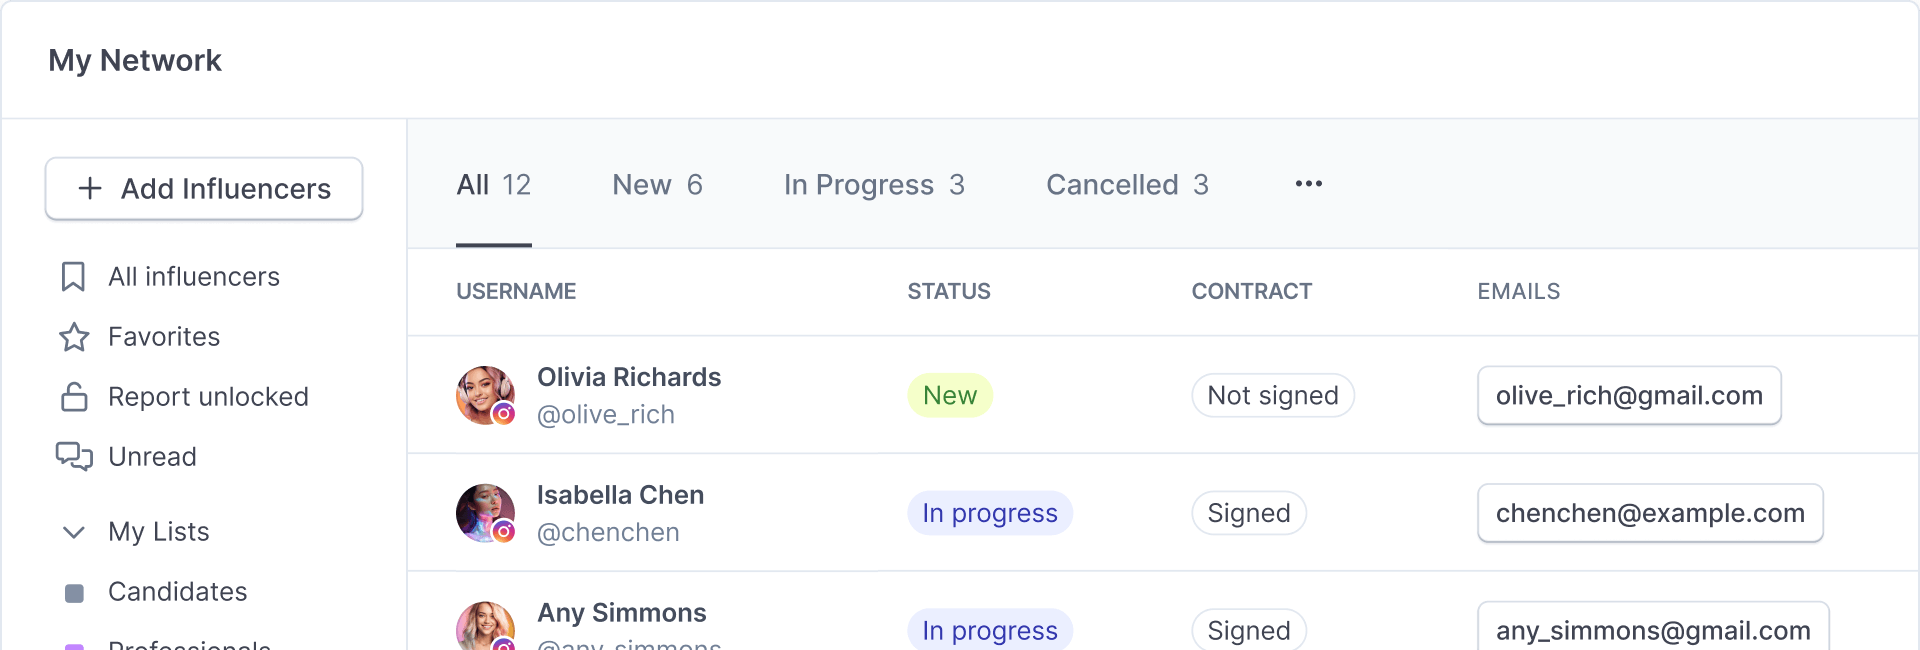Click Olivia Richards' profile avatar
The width and height of the screenshot is (1920, 650).
[x=485, y=395]
